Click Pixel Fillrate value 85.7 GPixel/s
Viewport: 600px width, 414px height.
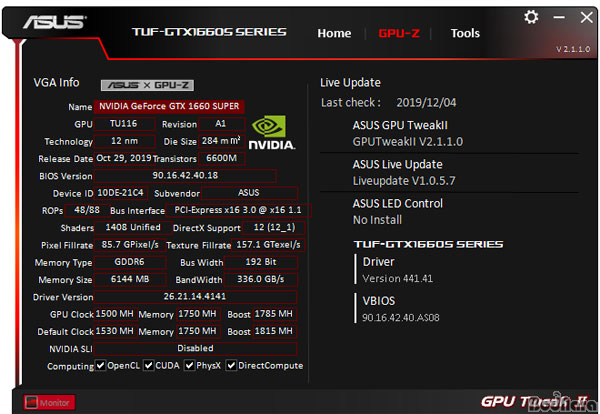click(130, 245)
